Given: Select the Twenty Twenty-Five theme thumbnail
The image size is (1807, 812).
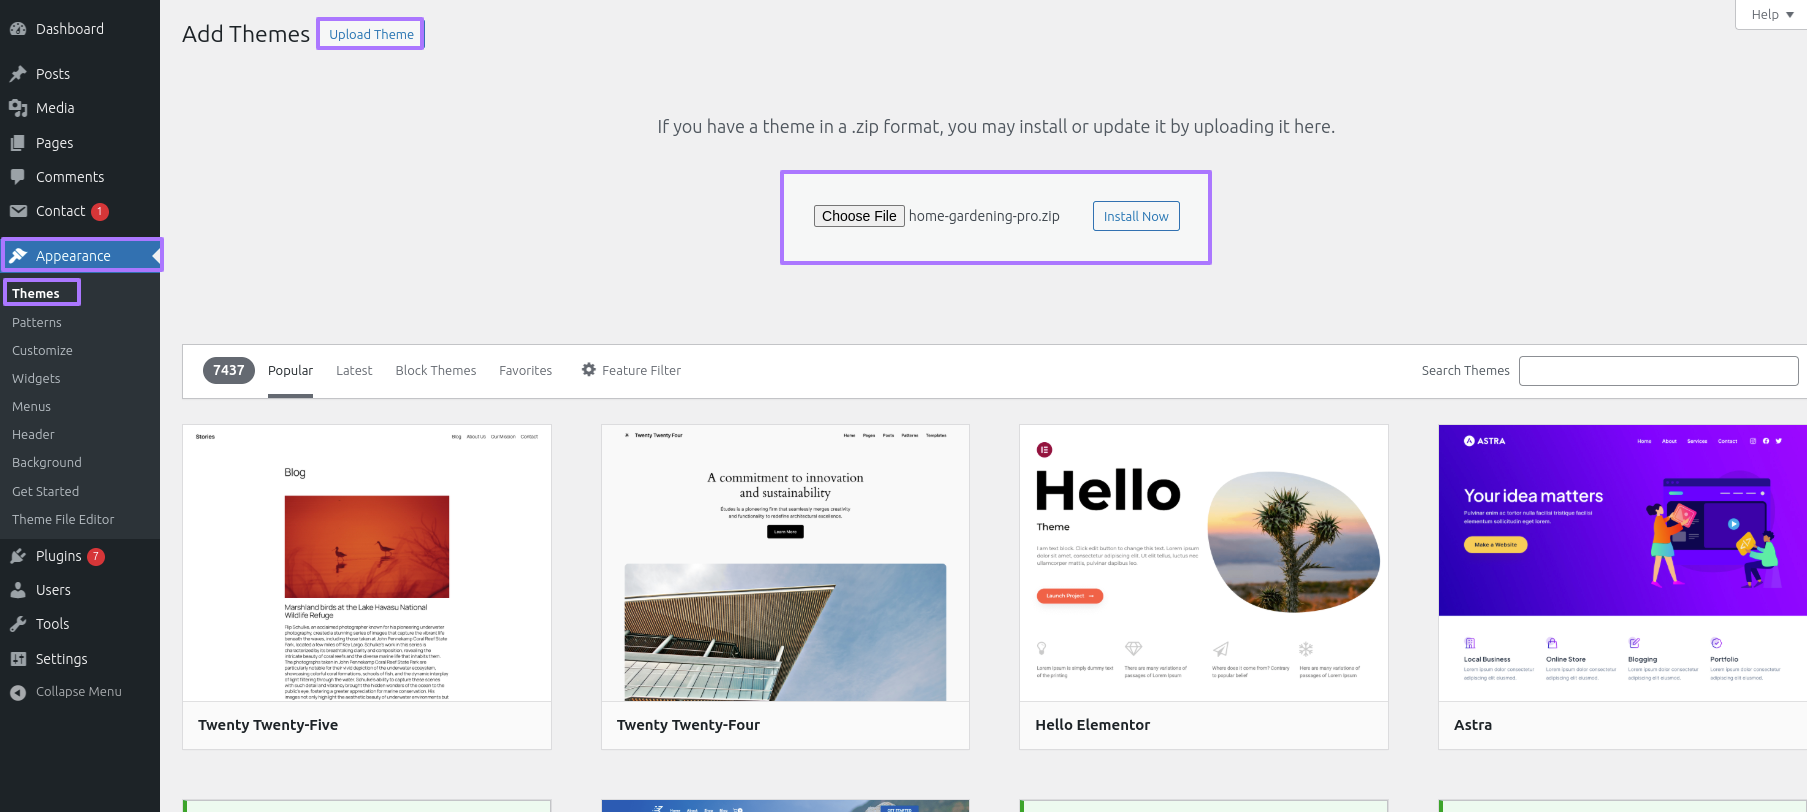Looking at the screenshot, I should (367, 563).
